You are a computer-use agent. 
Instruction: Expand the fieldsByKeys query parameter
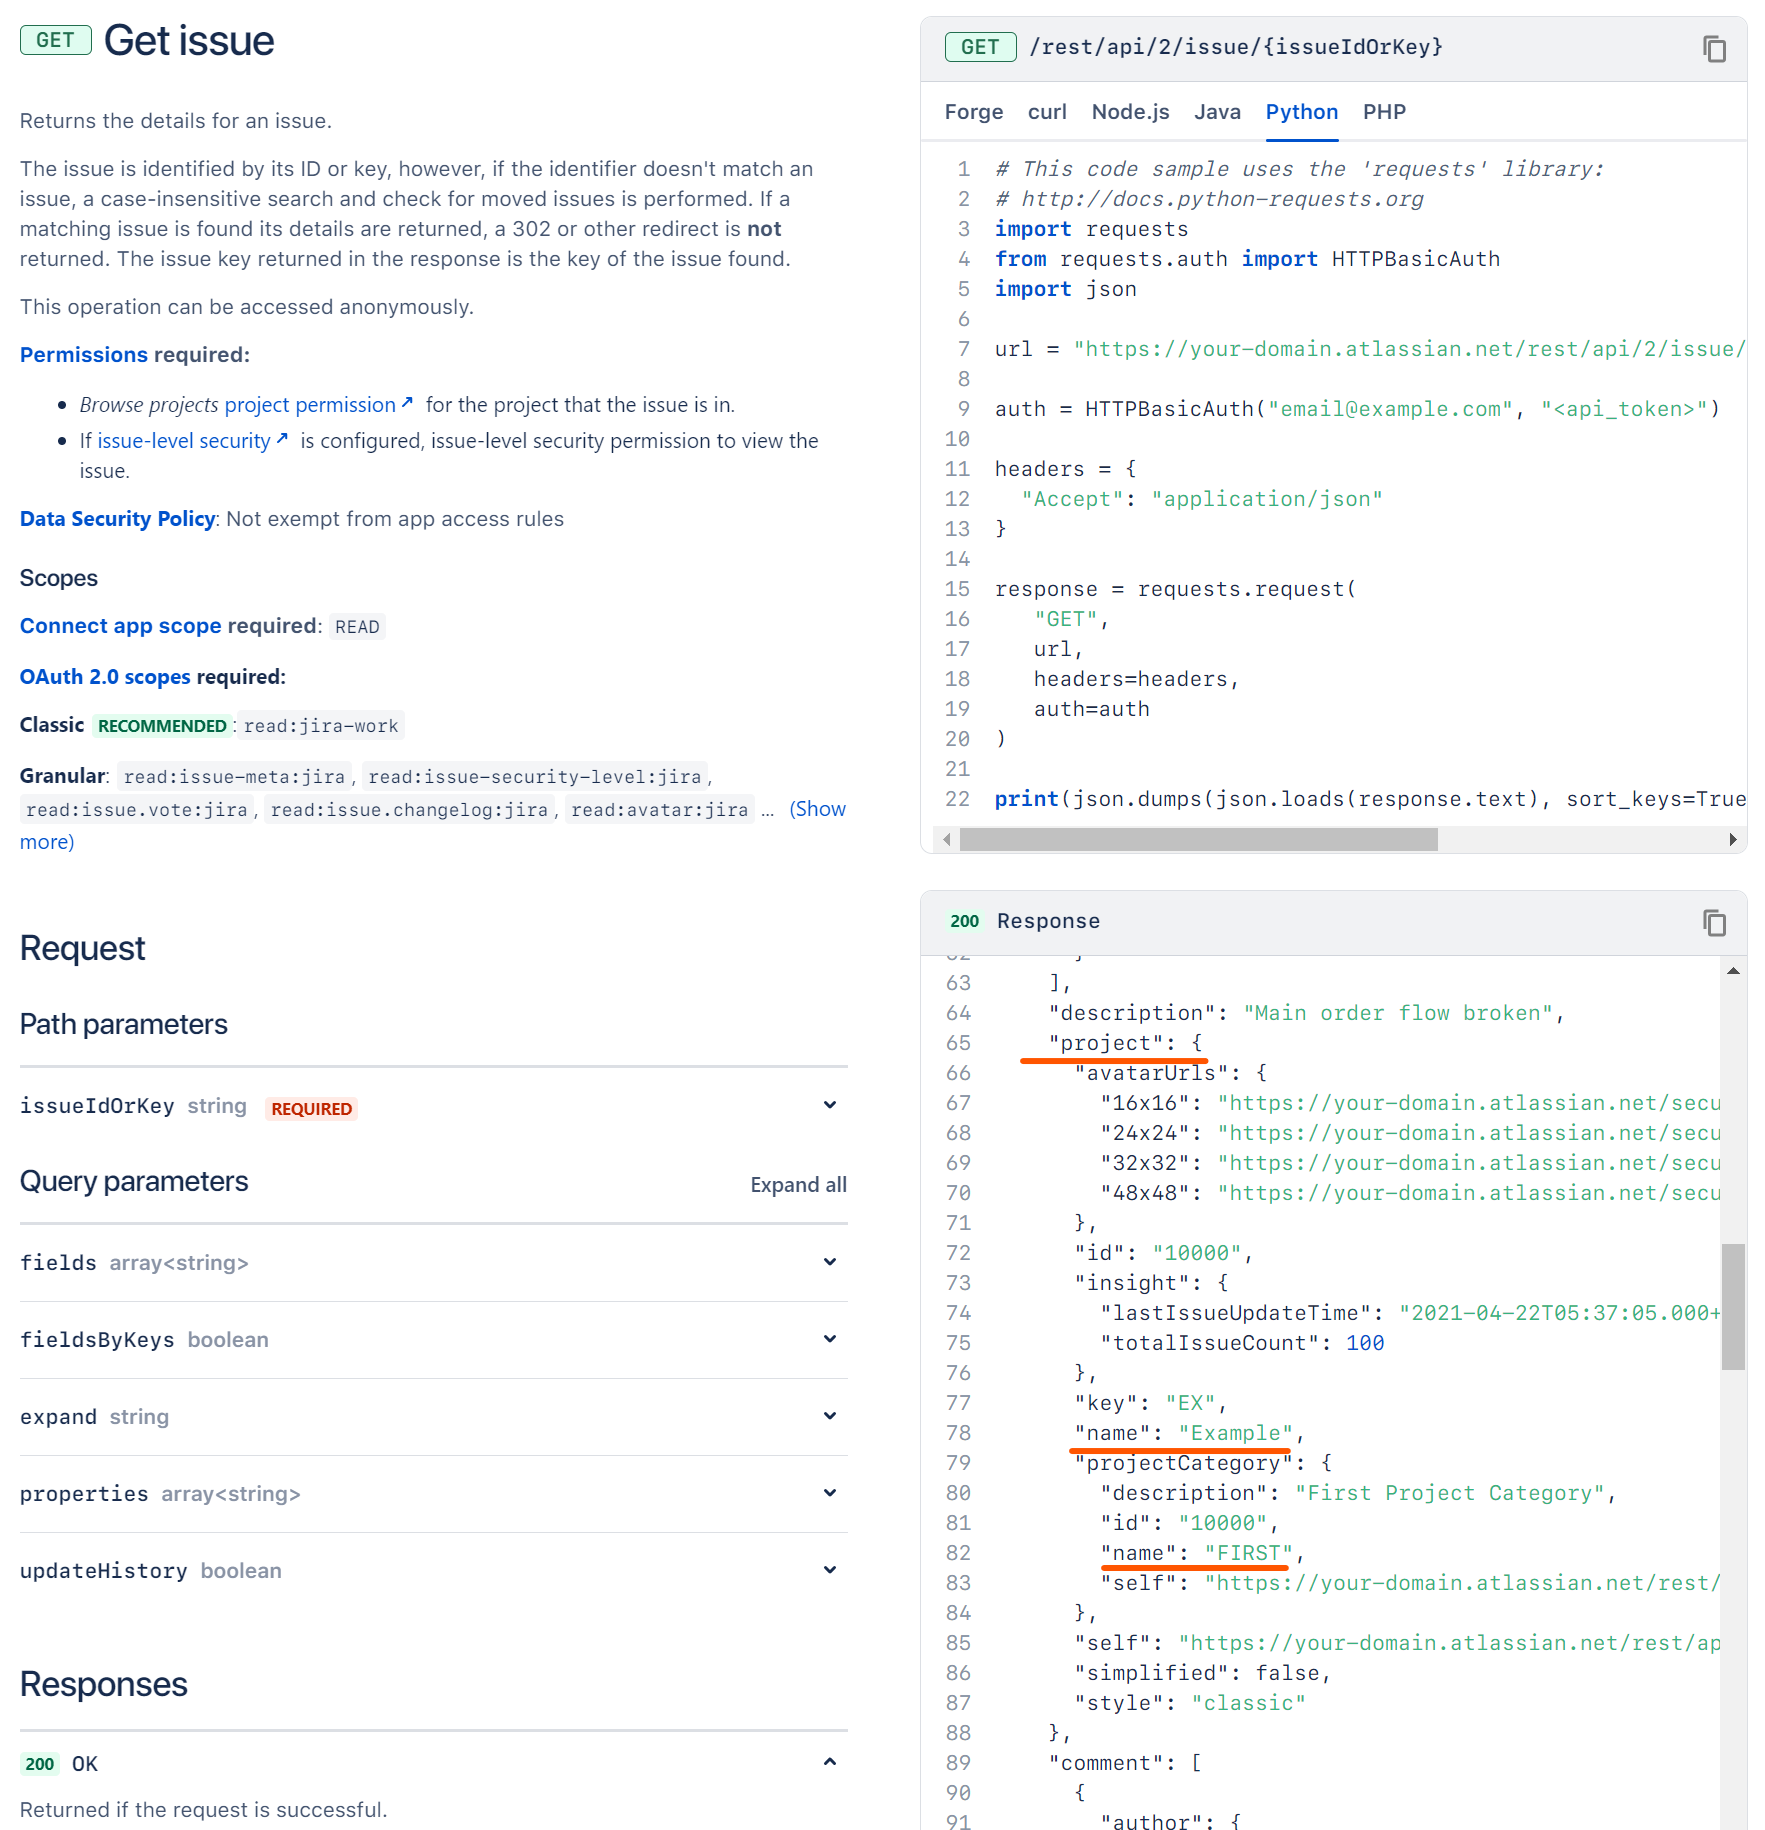click(830, 1339)
